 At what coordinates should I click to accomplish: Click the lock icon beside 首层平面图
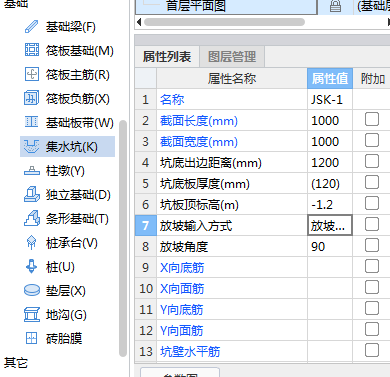[x=335, y=6]
